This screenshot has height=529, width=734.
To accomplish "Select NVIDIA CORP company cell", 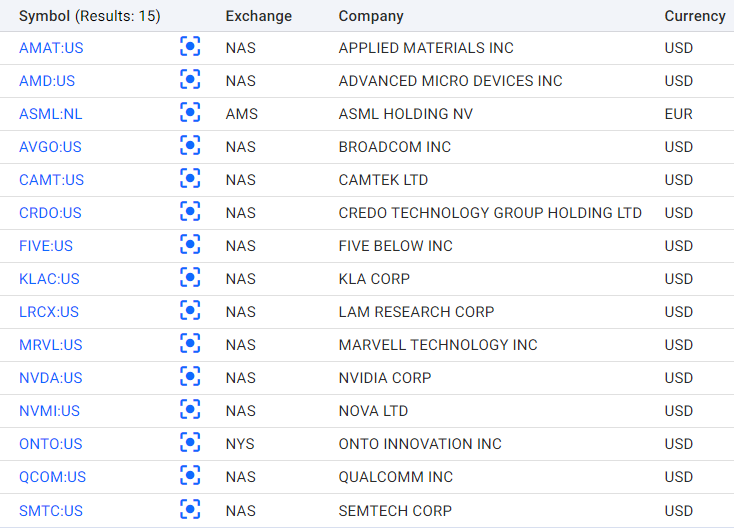I will [385, 378].
